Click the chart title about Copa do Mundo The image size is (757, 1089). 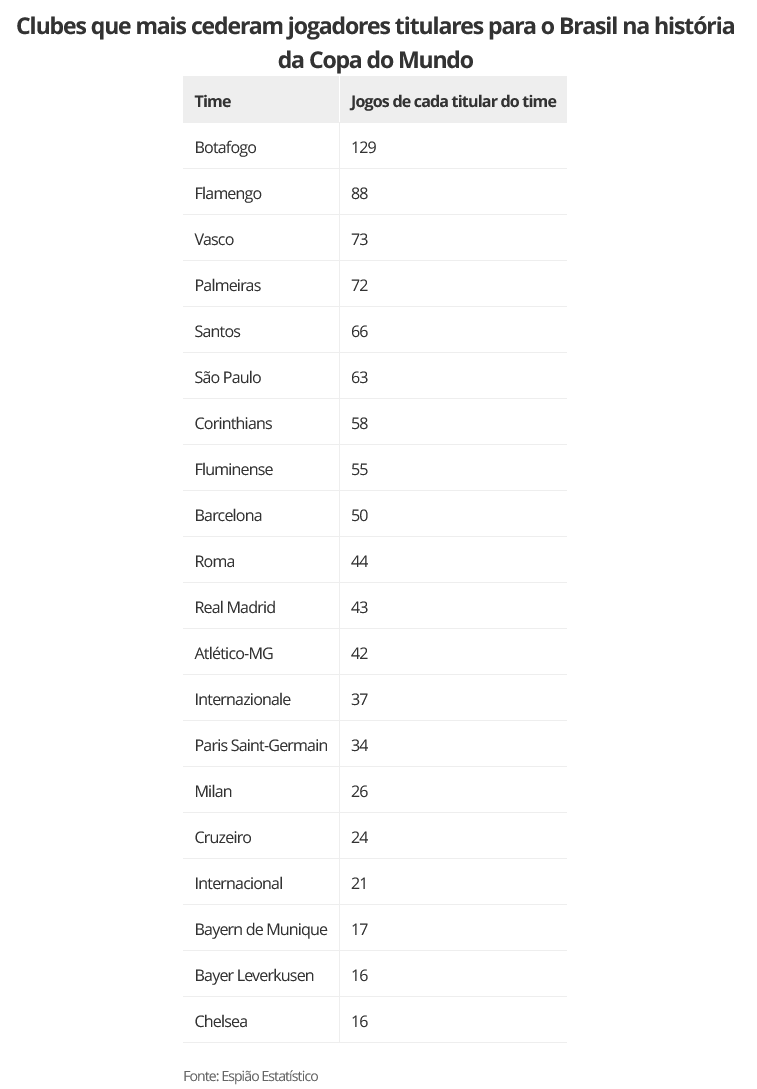click(376, 42)
